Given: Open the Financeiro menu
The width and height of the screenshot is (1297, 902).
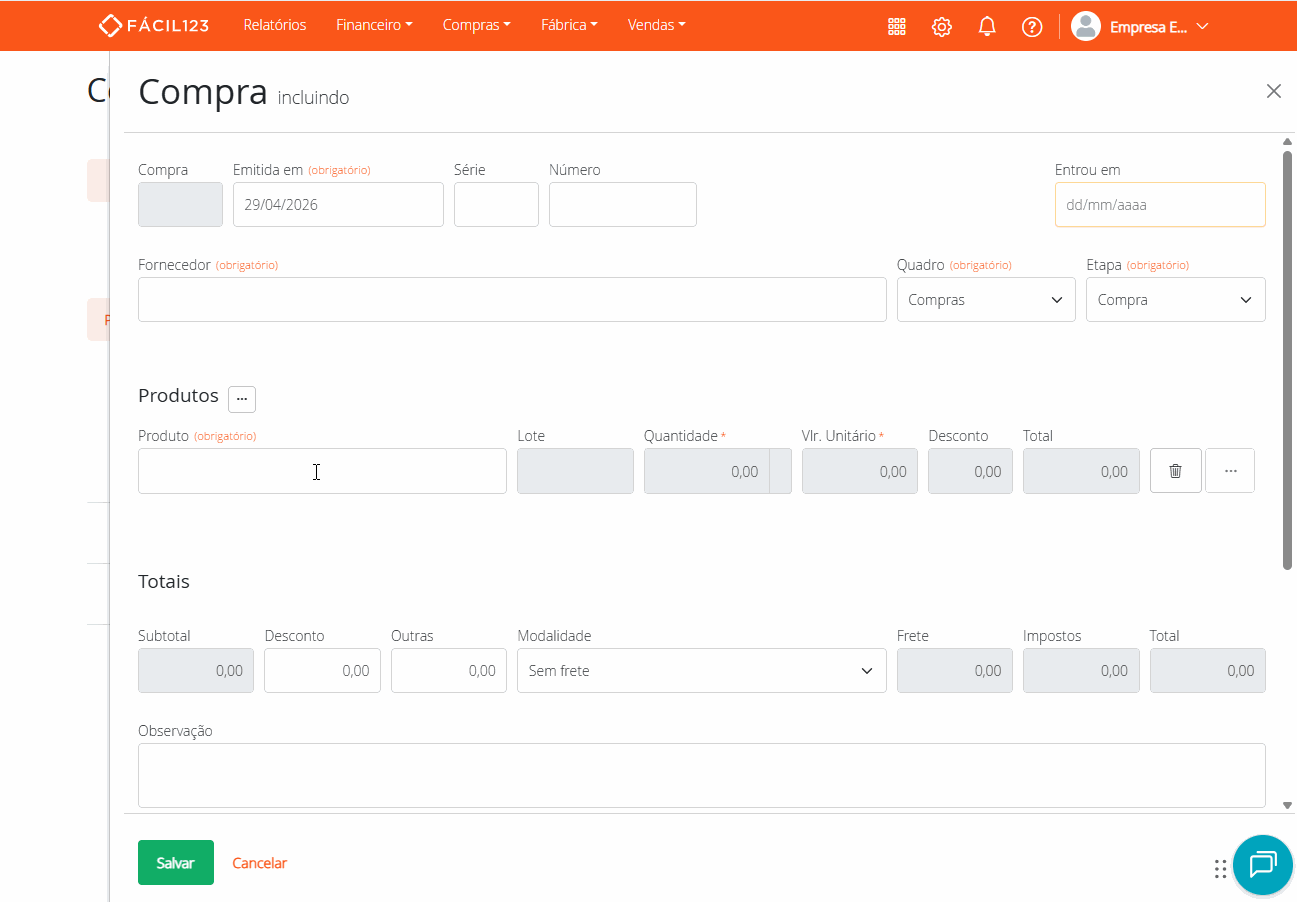Looking at the screenshot, I should (x=374, y=25).
